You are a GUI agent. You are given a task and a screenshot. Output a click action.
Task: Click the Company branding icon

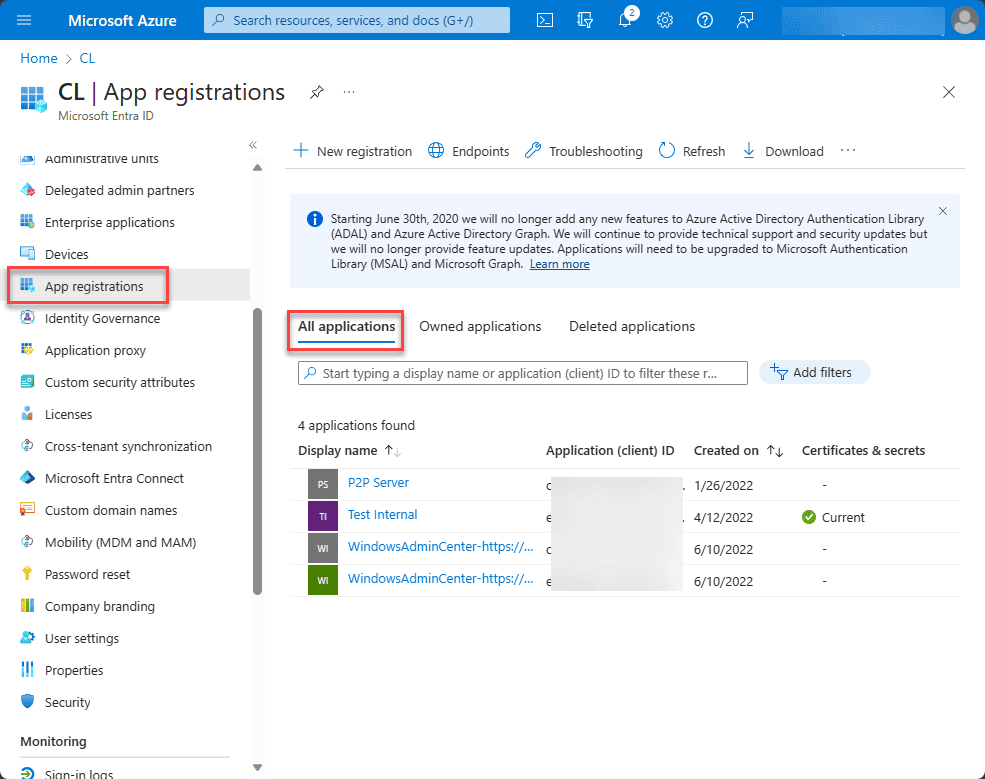coord(27,606)
